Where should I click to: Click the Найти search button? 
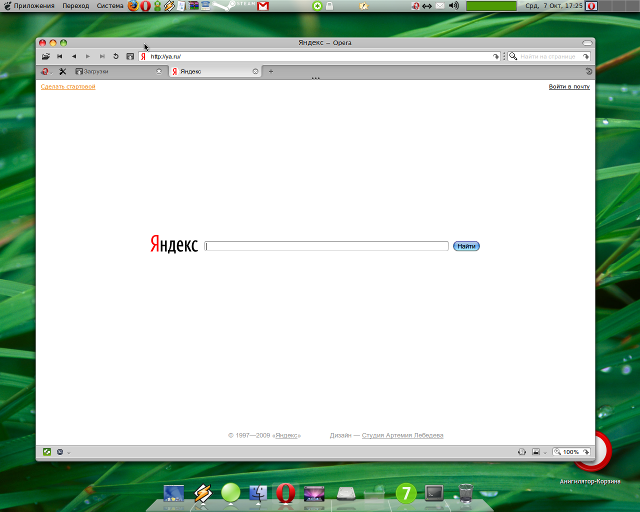[466, 246]
